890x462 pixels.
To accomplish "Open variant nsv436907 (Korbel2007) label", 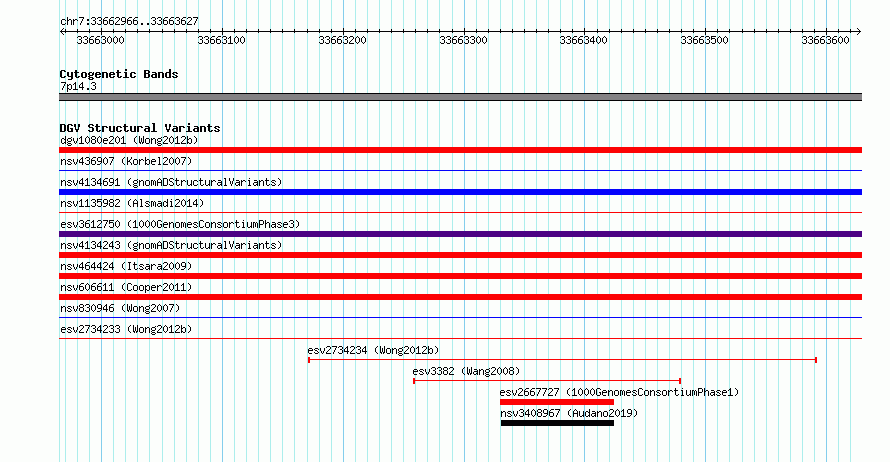I will 126,161.
